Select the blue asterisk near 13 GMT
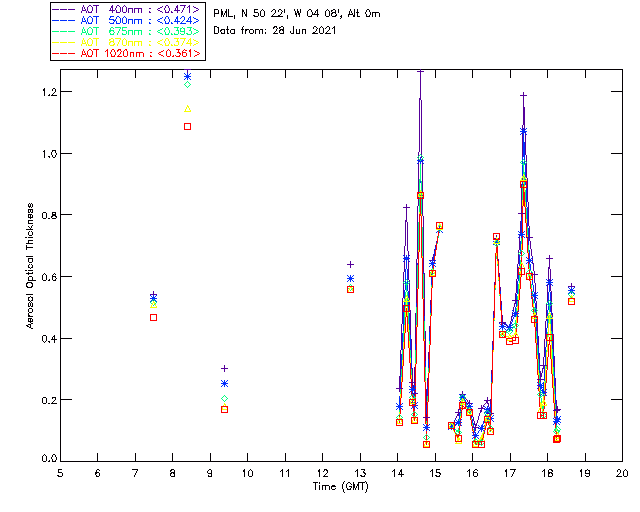The image size is (640, 512). coord(350,278)
